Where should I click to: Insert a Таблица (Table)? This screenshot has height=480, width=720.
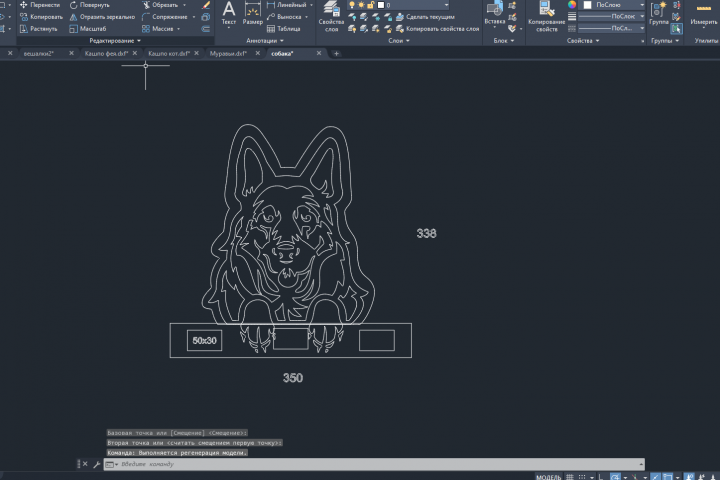[x=284, y=29]
